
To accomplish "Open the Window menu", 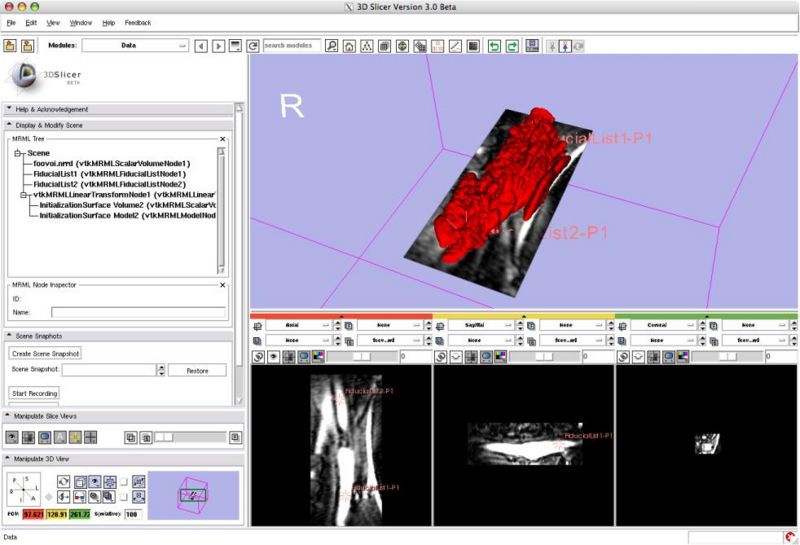I will tap(81, 23).
